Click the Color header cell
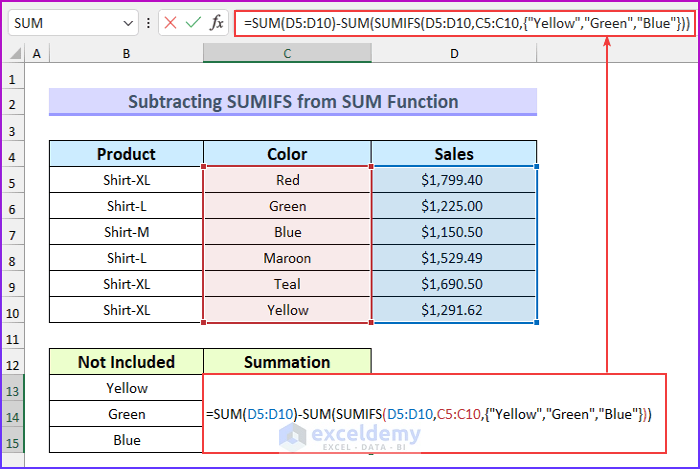This screenshot has width=700, height=469. 287,154
